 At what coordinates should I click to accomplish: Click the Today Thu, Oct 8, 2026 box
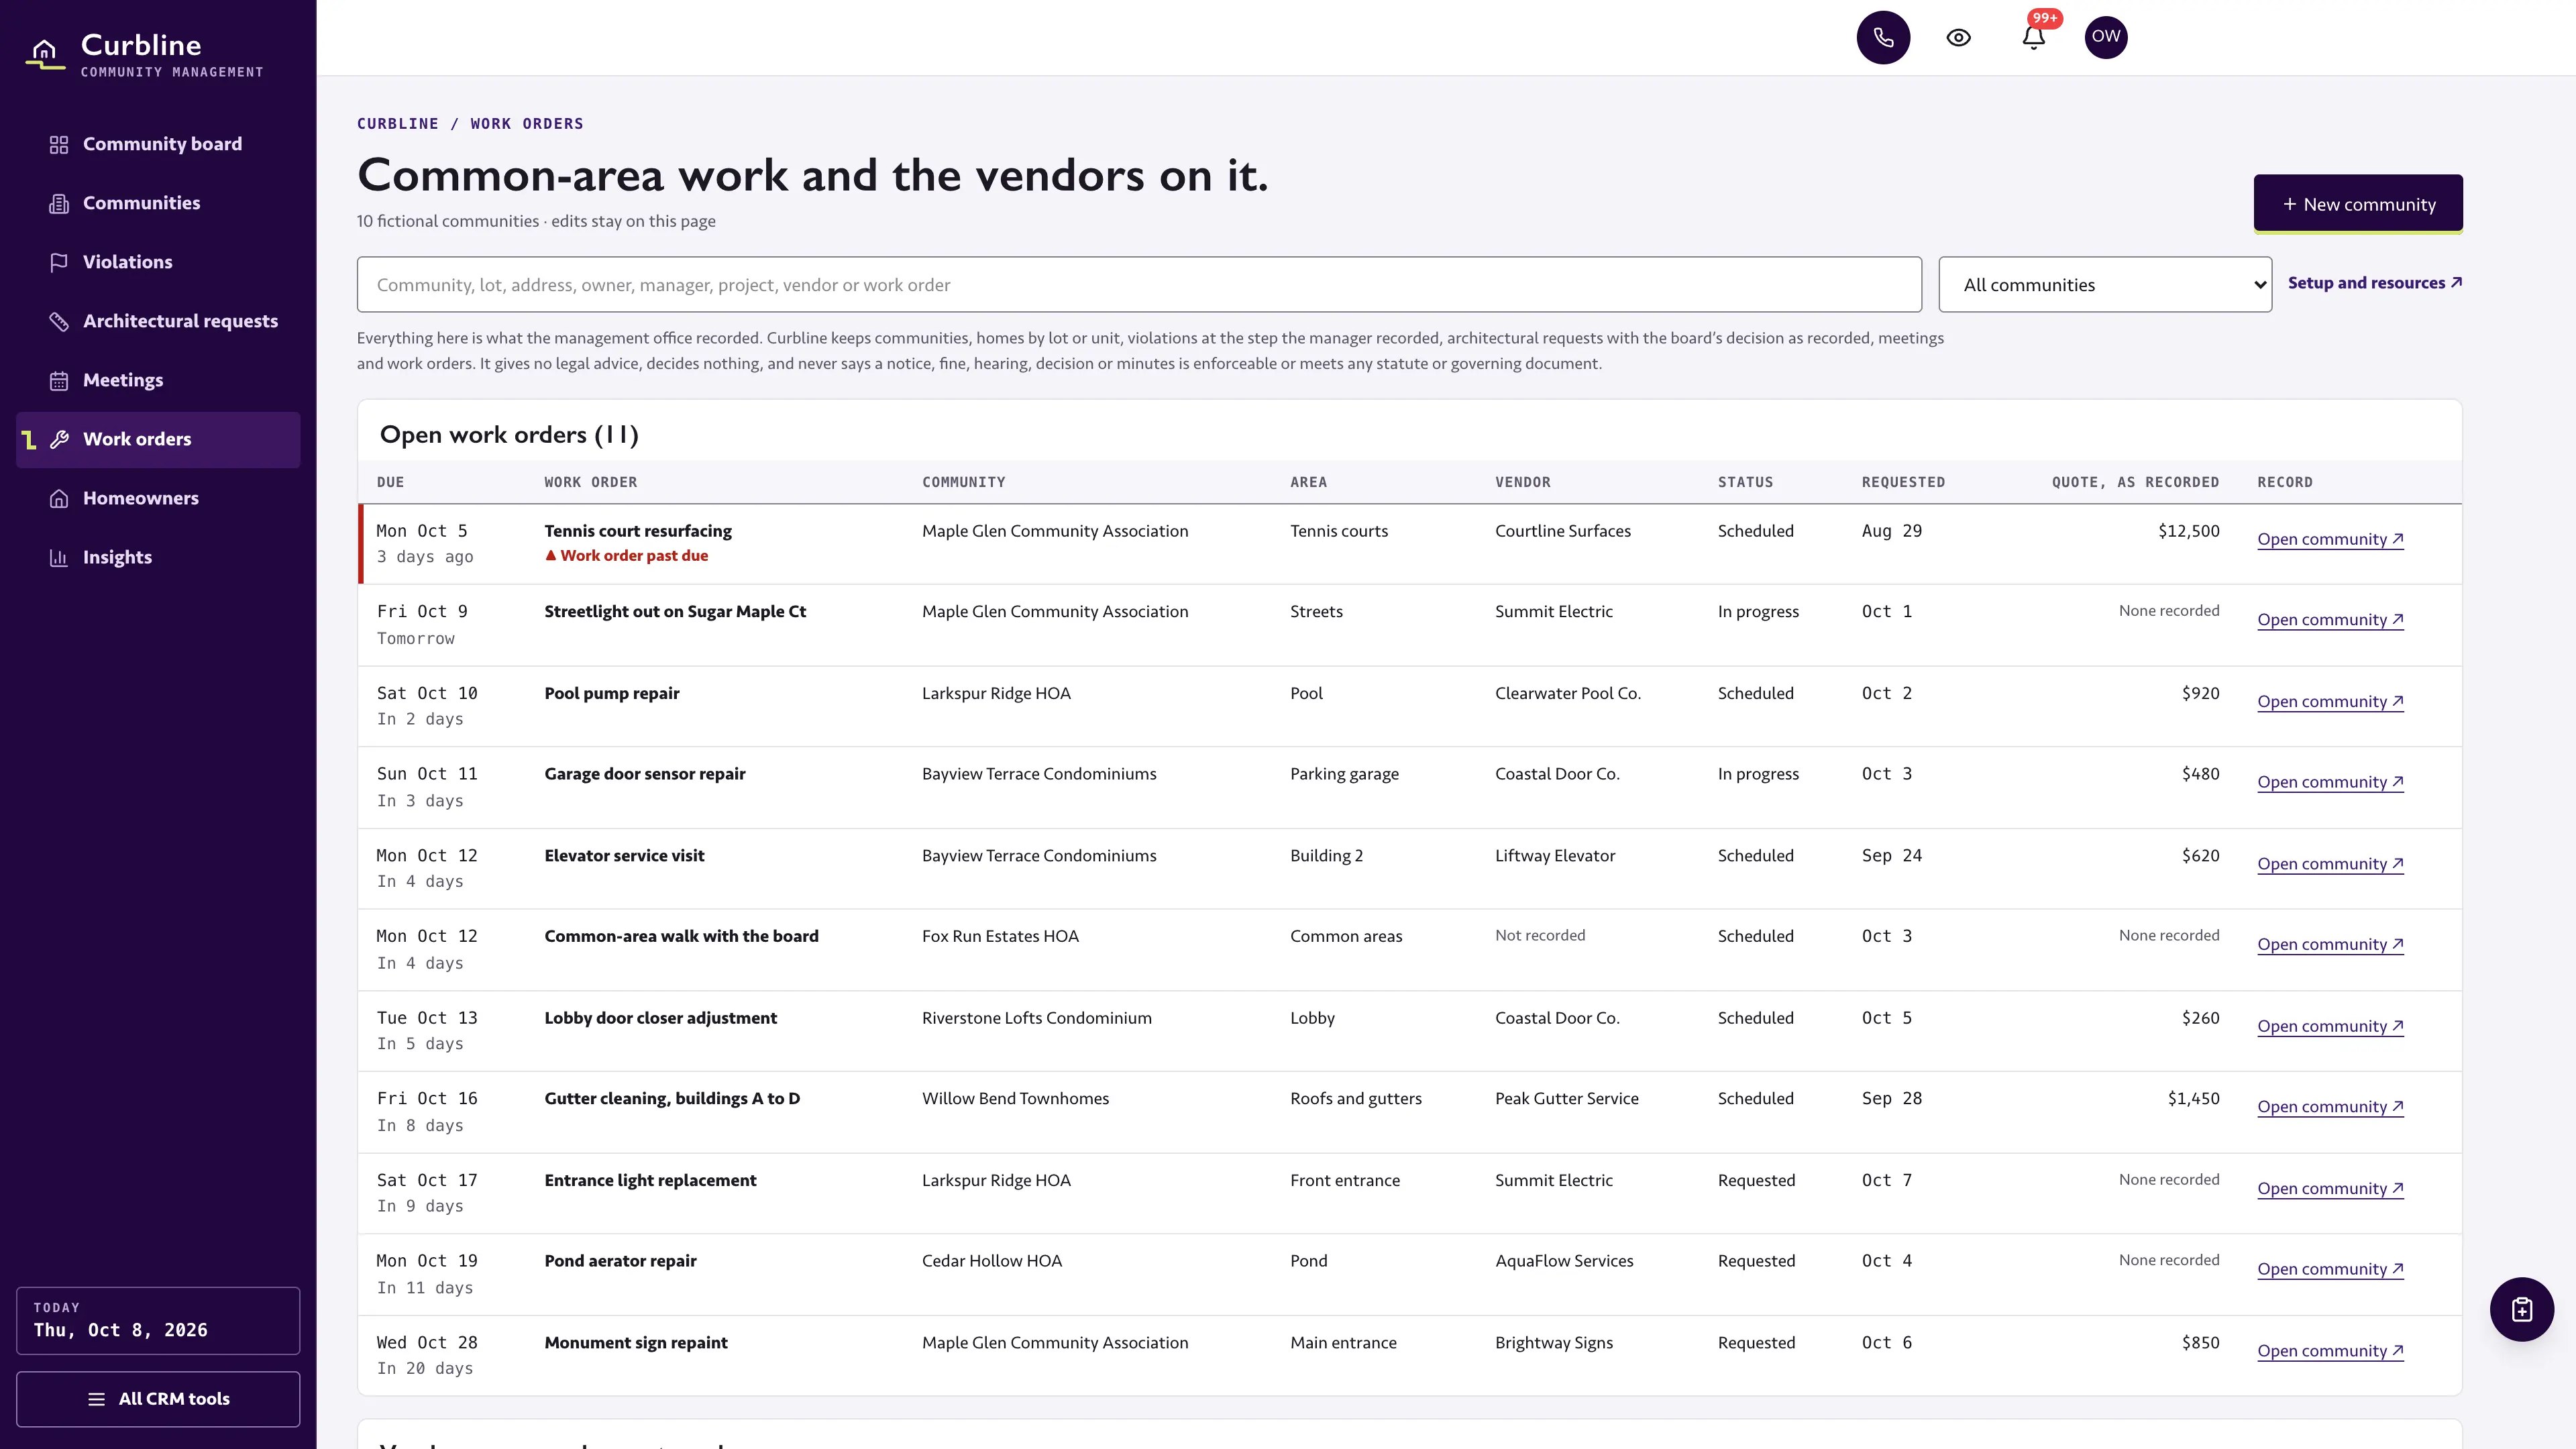(158, 1320)
